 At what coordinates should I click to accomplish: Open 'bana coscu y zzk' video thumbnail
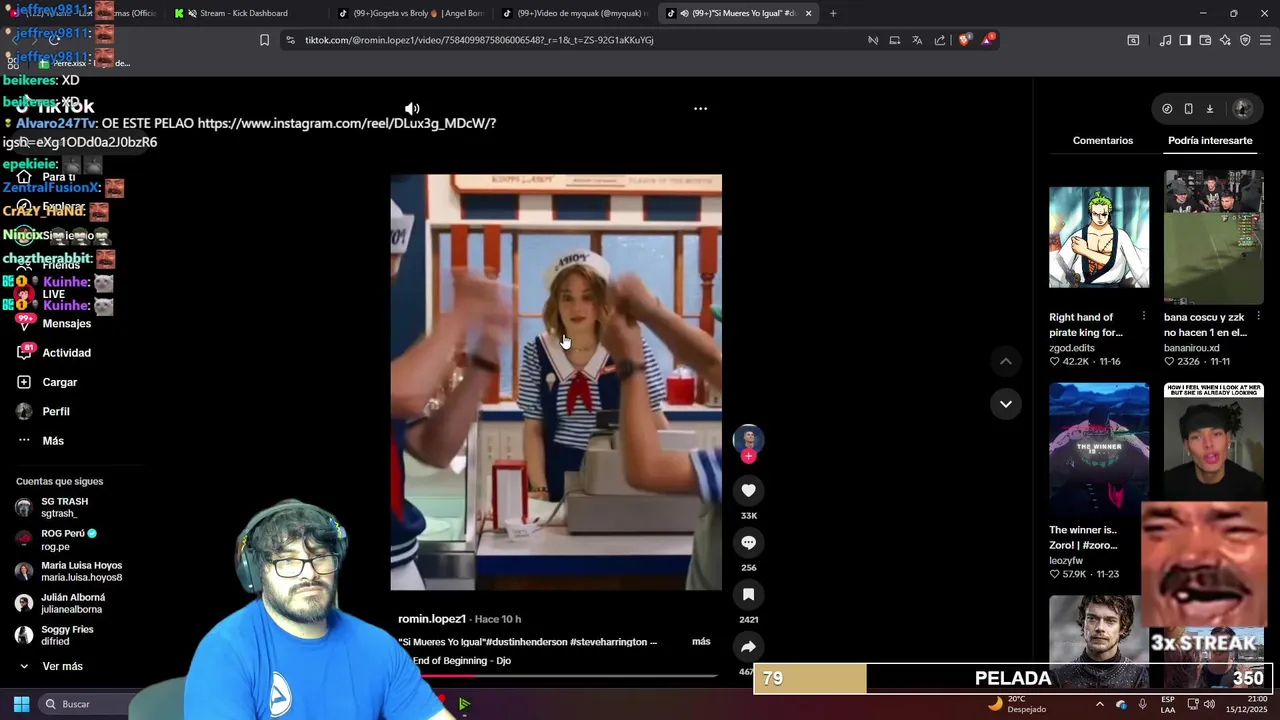click(x=1214, y=237)
